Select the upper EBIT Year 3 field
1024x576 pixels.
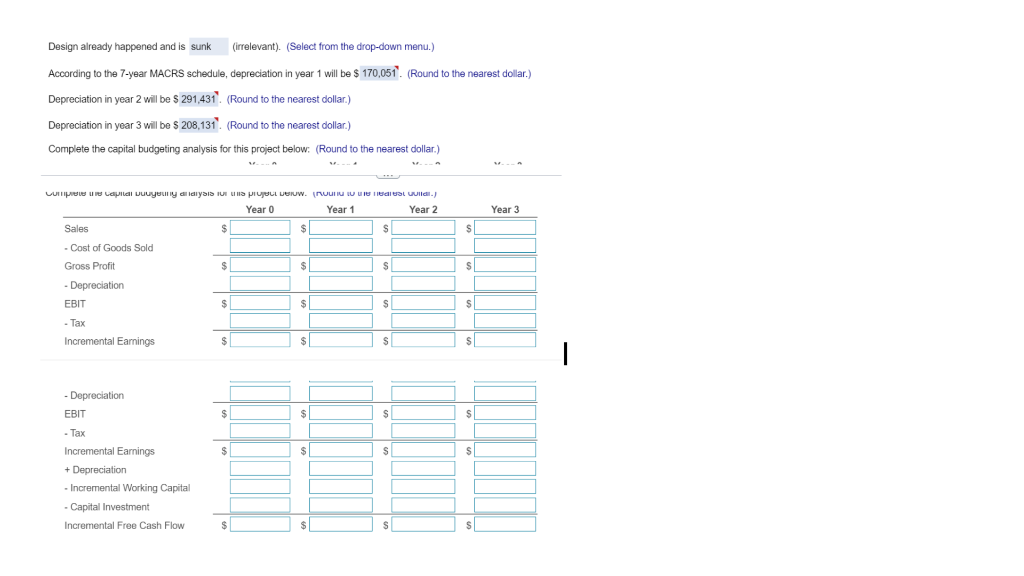(505, 302)
